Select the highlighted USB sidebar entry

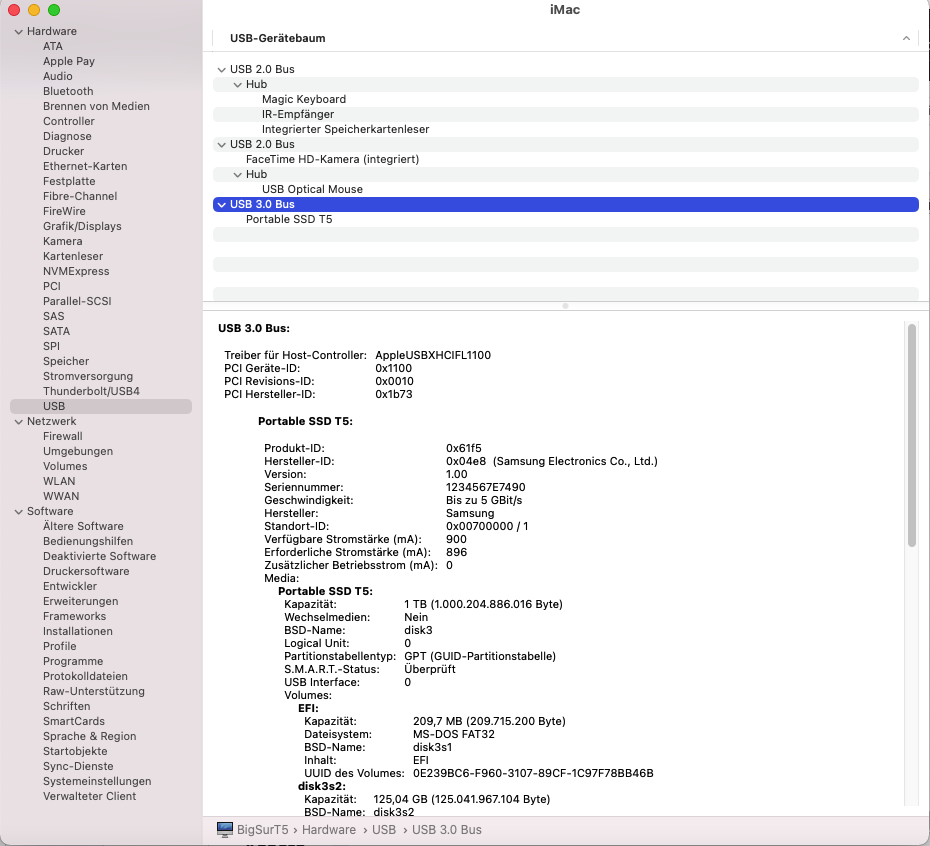[x=101, y=406]
